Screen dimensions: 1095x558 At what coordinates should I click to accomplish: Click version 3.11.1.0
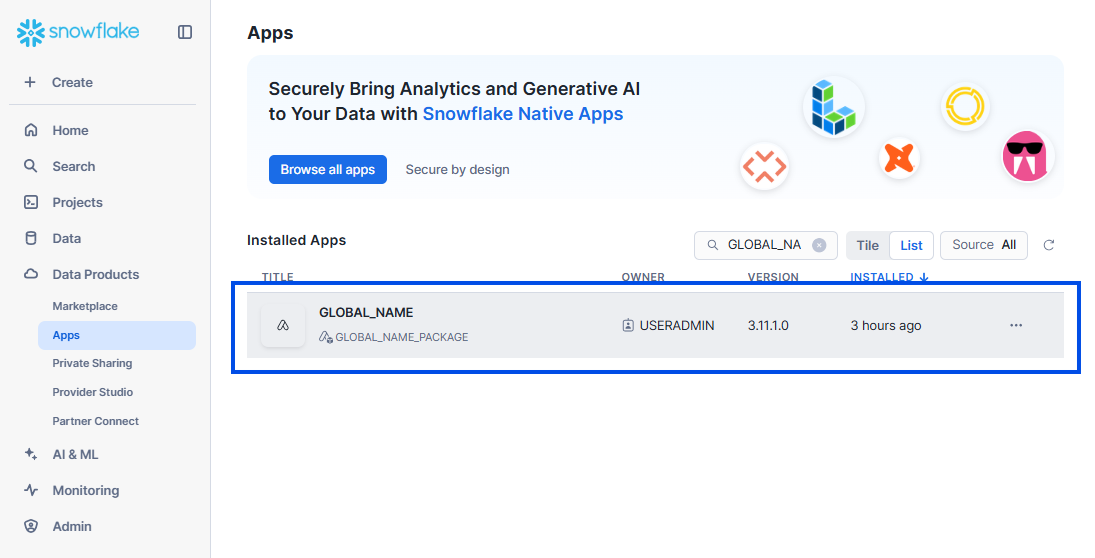click(x=768, y=325)
